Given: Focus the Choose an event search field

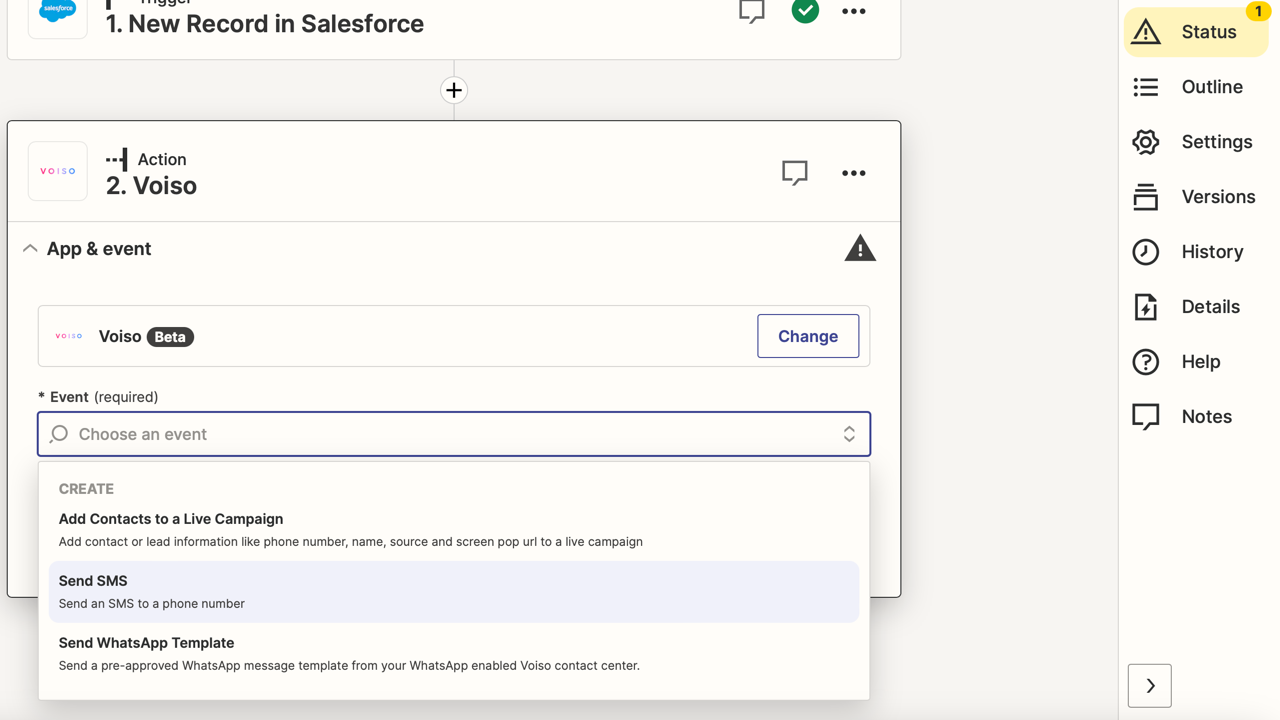Looking at the screenshot, I should (454, 434).
